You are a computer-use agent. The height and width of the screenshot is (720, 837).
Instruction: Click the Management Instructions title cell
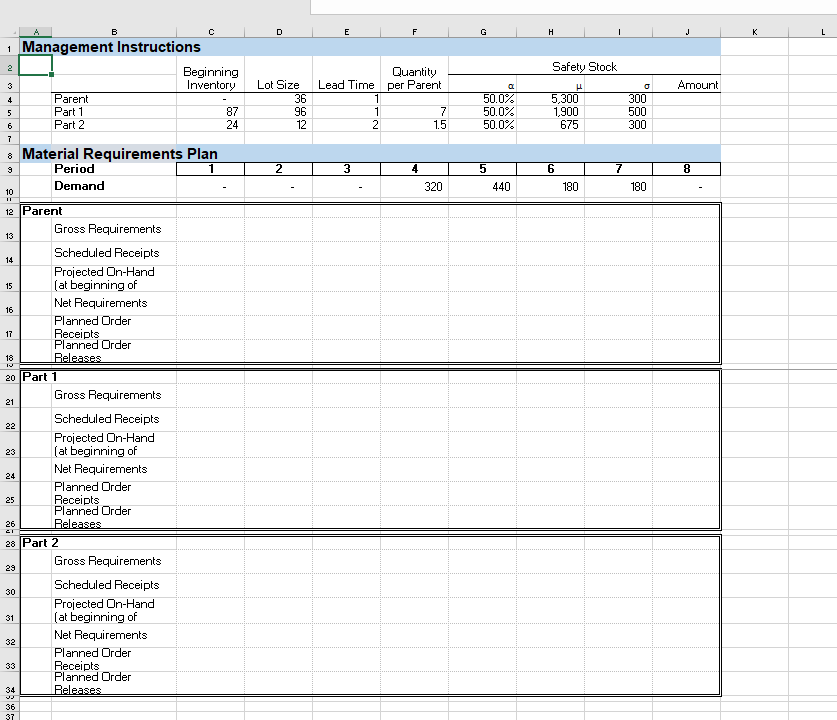click(x=110, y=46)
